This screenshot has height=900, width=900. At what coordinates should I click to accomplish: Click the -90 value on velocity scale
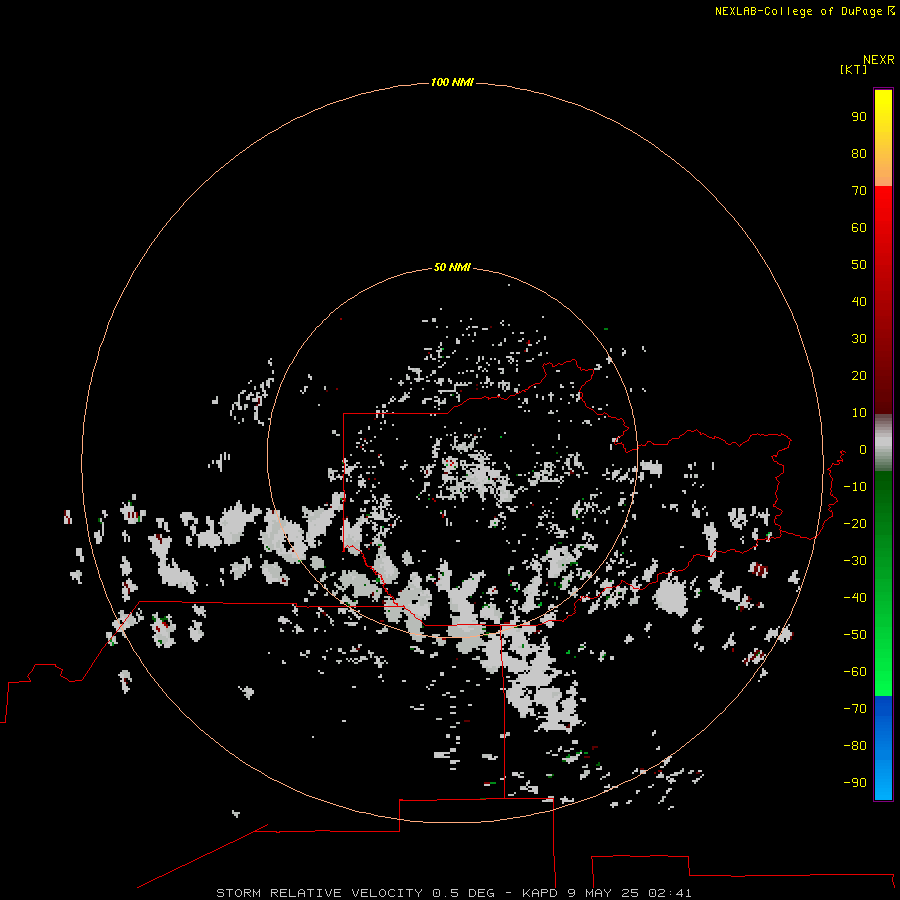[855, 783]
